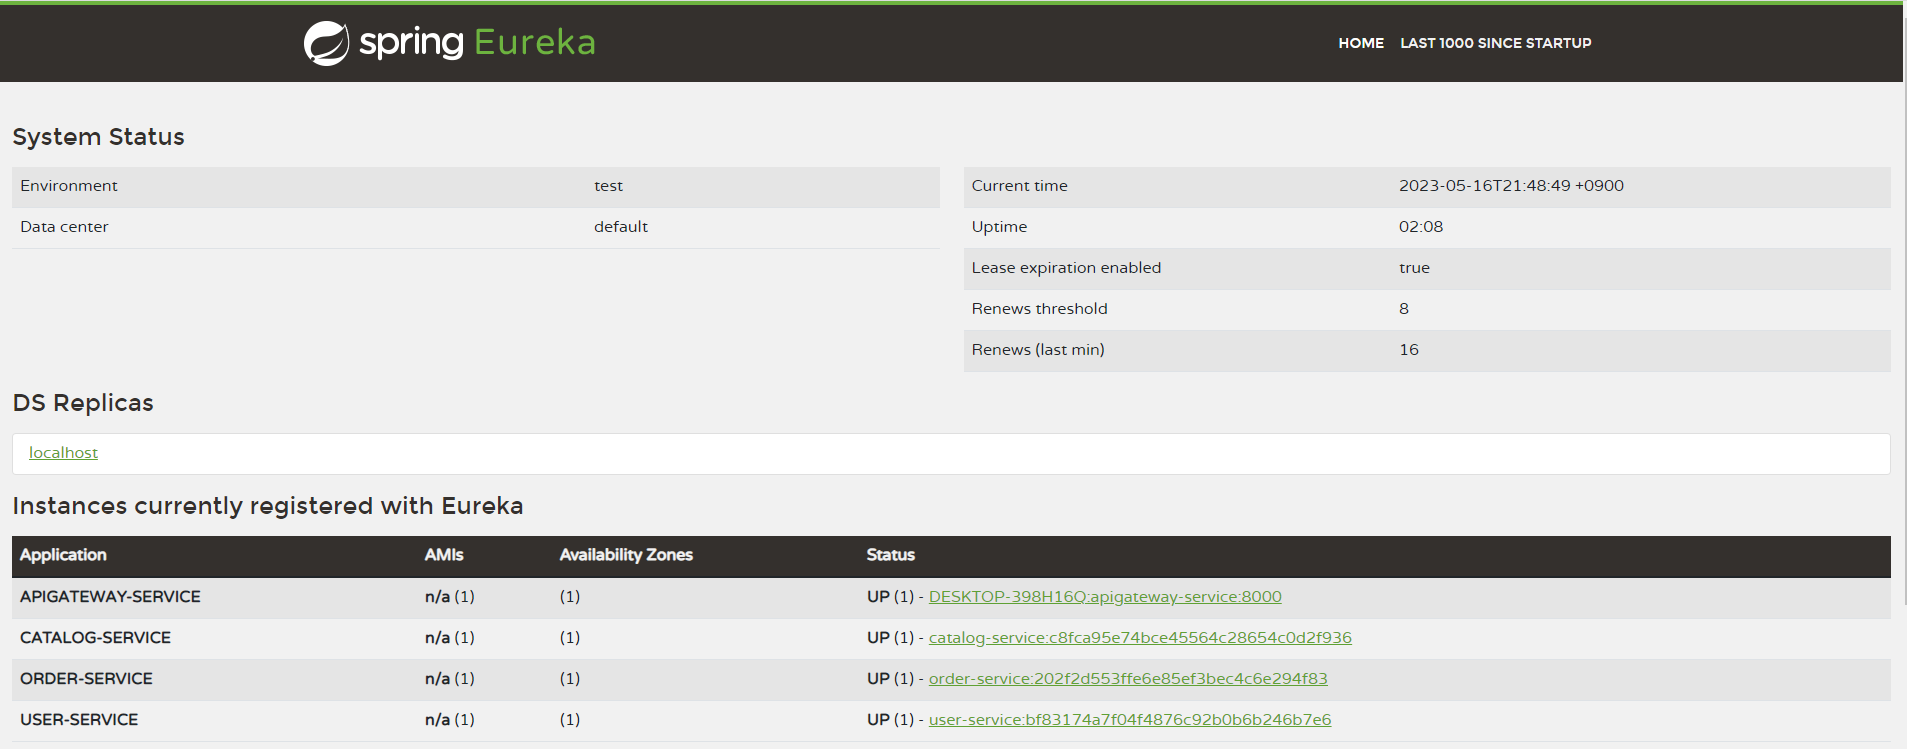The width and height of the screenshot is (1907, 749).
Task: Click the System Status heading
Action: (x=98, y=137)
